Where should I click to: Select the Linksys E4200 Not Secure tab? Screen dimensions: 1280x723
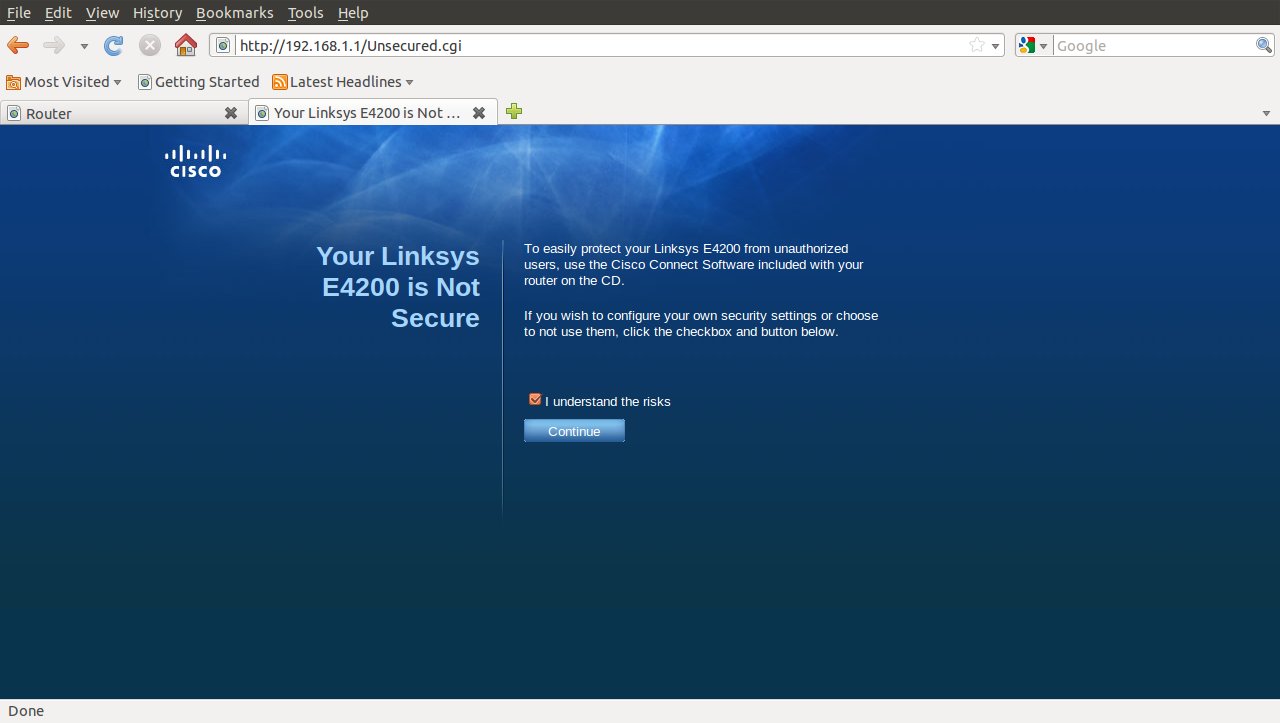[372, 113]
